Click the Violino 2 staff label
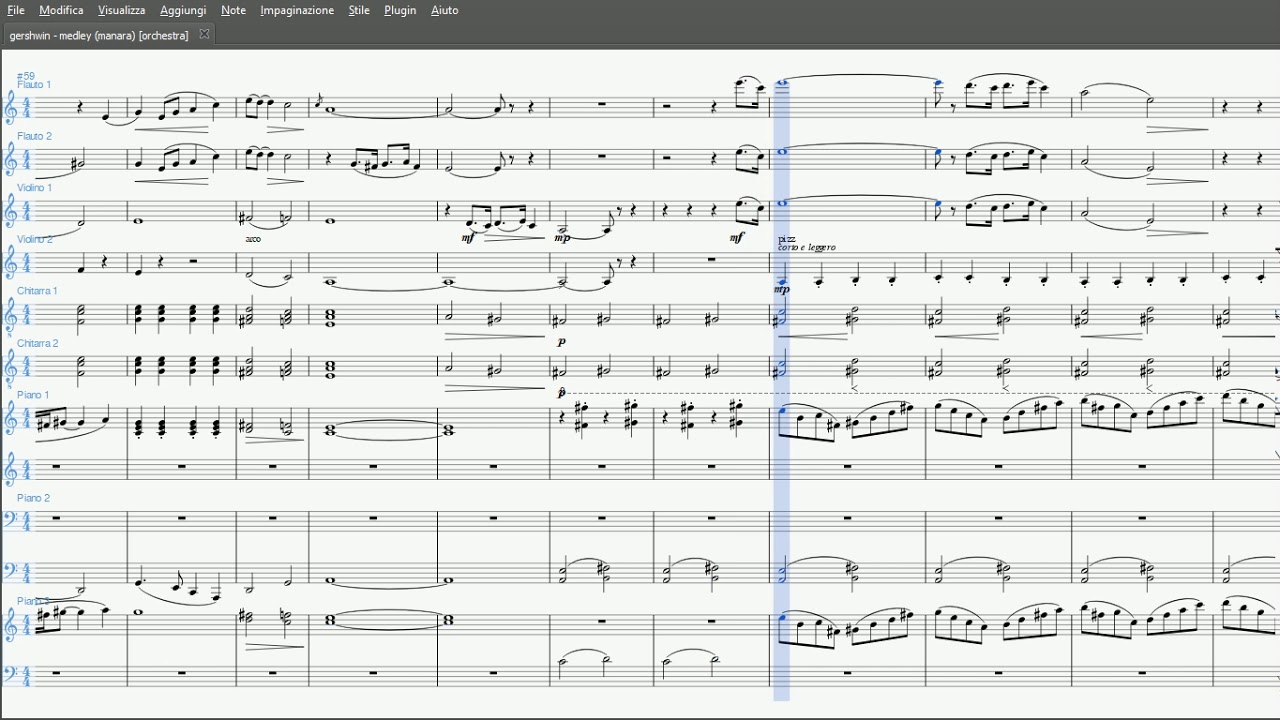 click(x=34, y=240)
